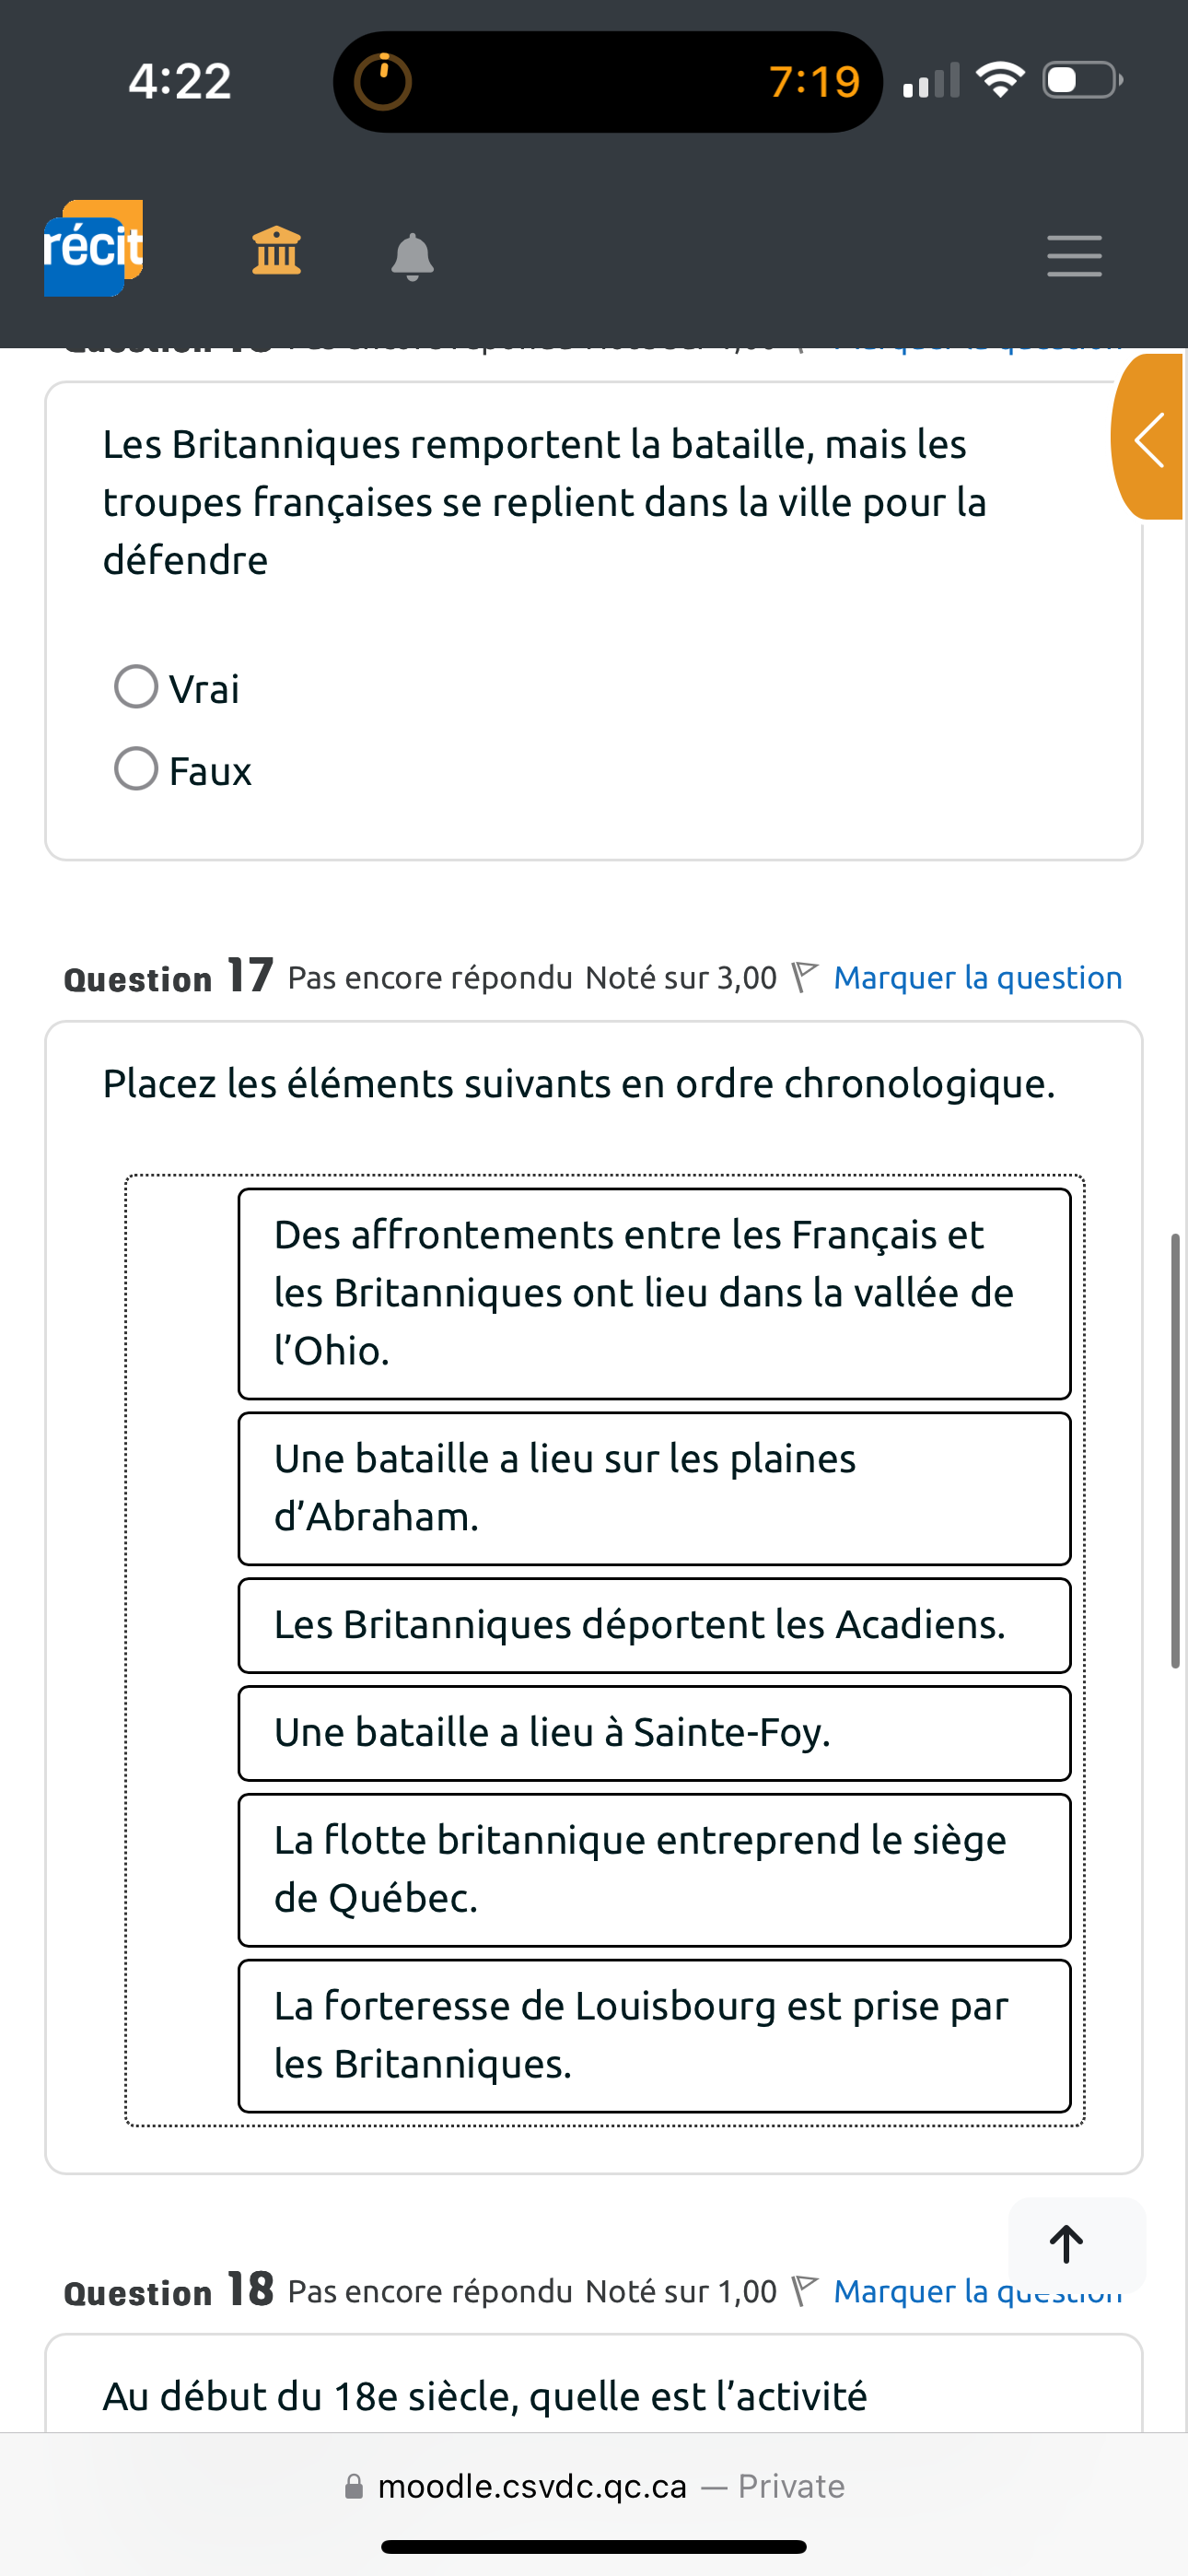Viewport: 1188px width, 2576px height.
Task: Tap the récit logo icon
Action: [93, 248]
